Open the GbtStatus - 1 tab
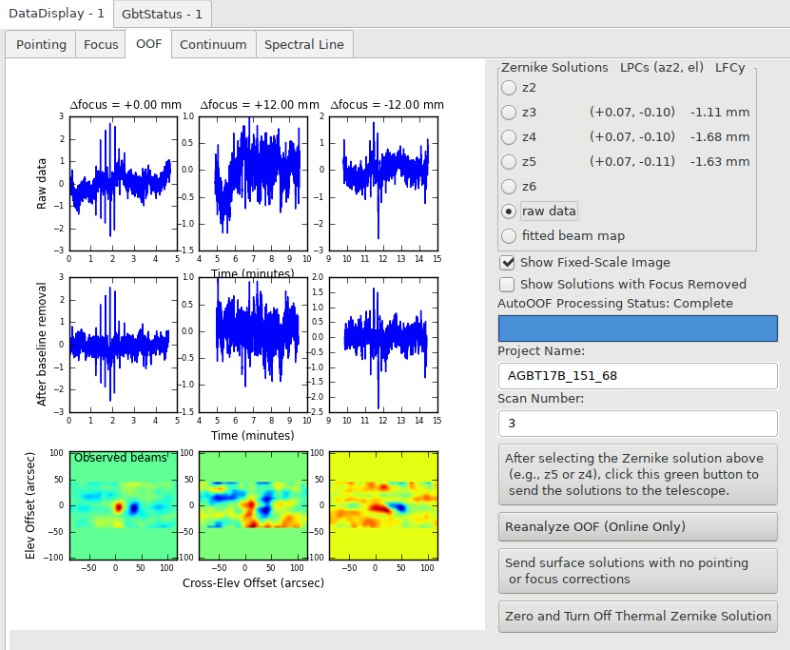This screenshot has height=650, width=790. (x=162, y=14)
